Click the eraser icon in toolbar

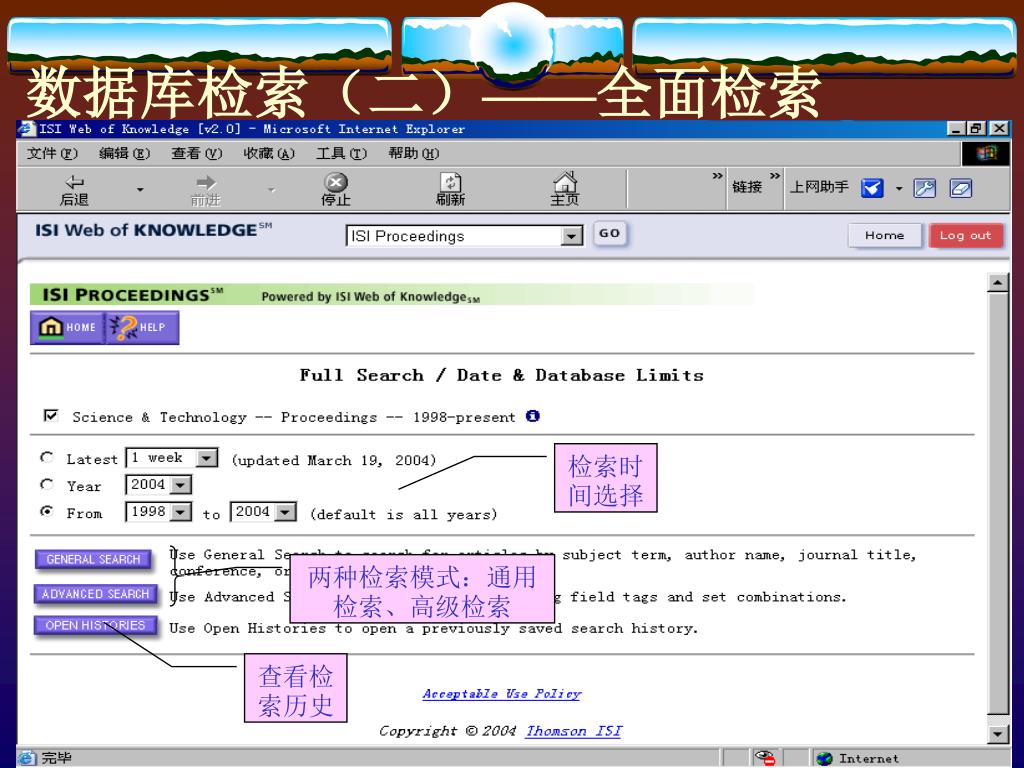click(961, 188)
